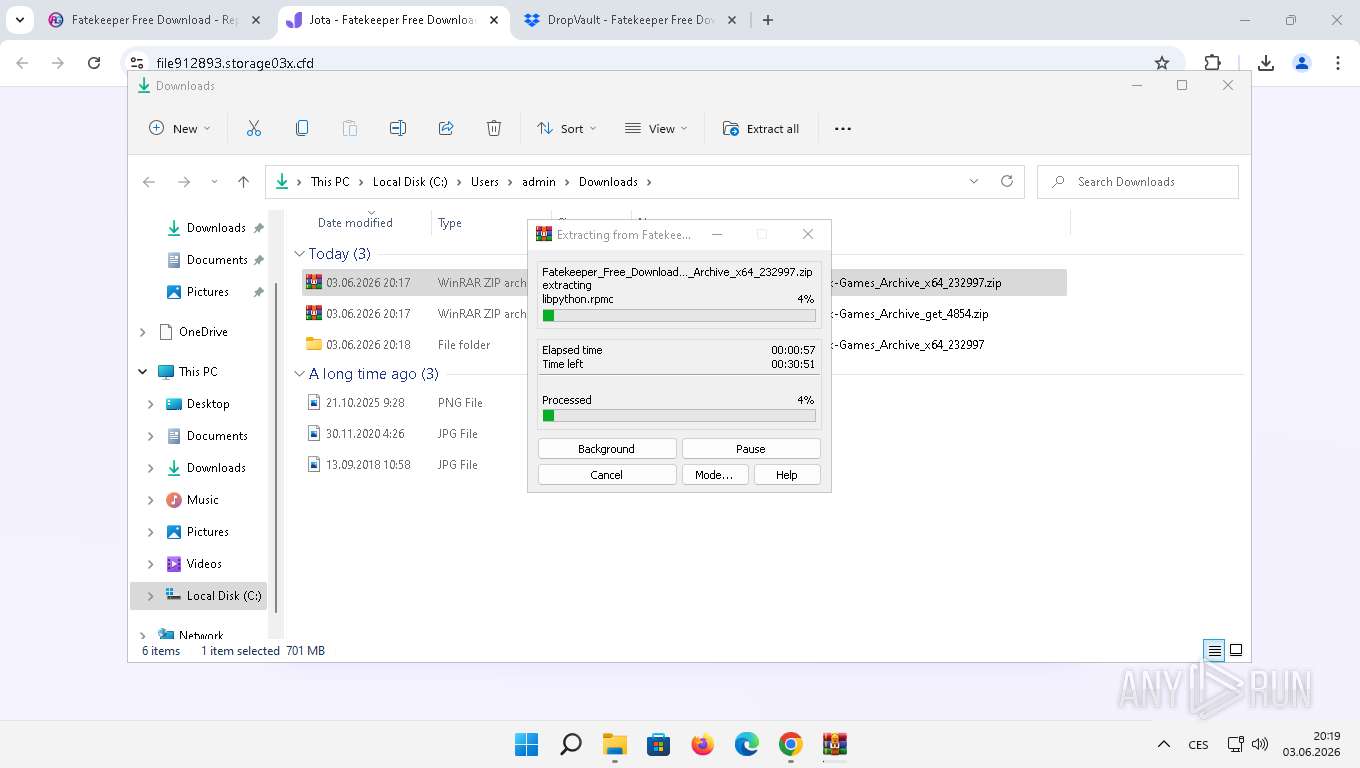The image size is (1360, 768).
Task: Click the Share icon in Explorer toolbar
Action: (446, 128)
